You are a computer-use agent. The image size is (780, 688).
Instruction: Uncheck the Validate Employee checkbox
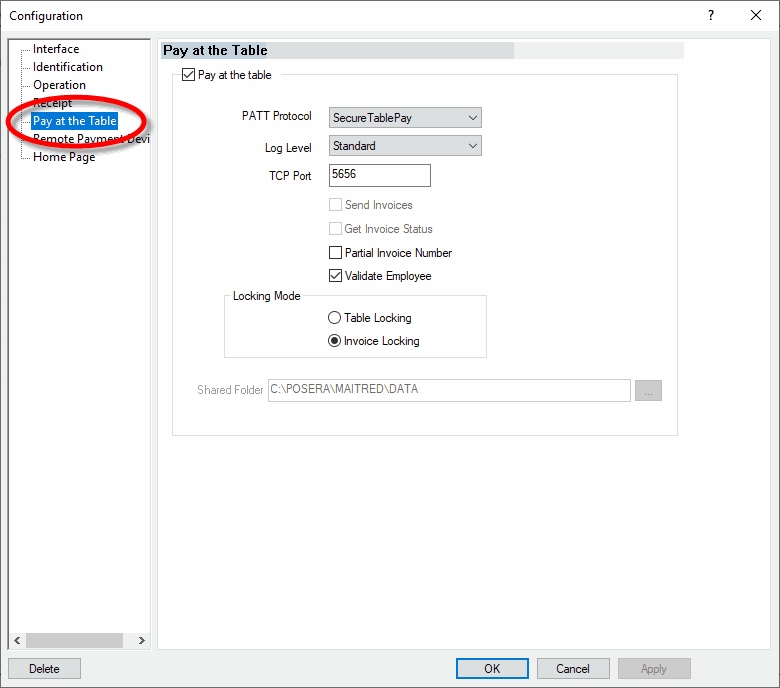(x=336, y=276)
